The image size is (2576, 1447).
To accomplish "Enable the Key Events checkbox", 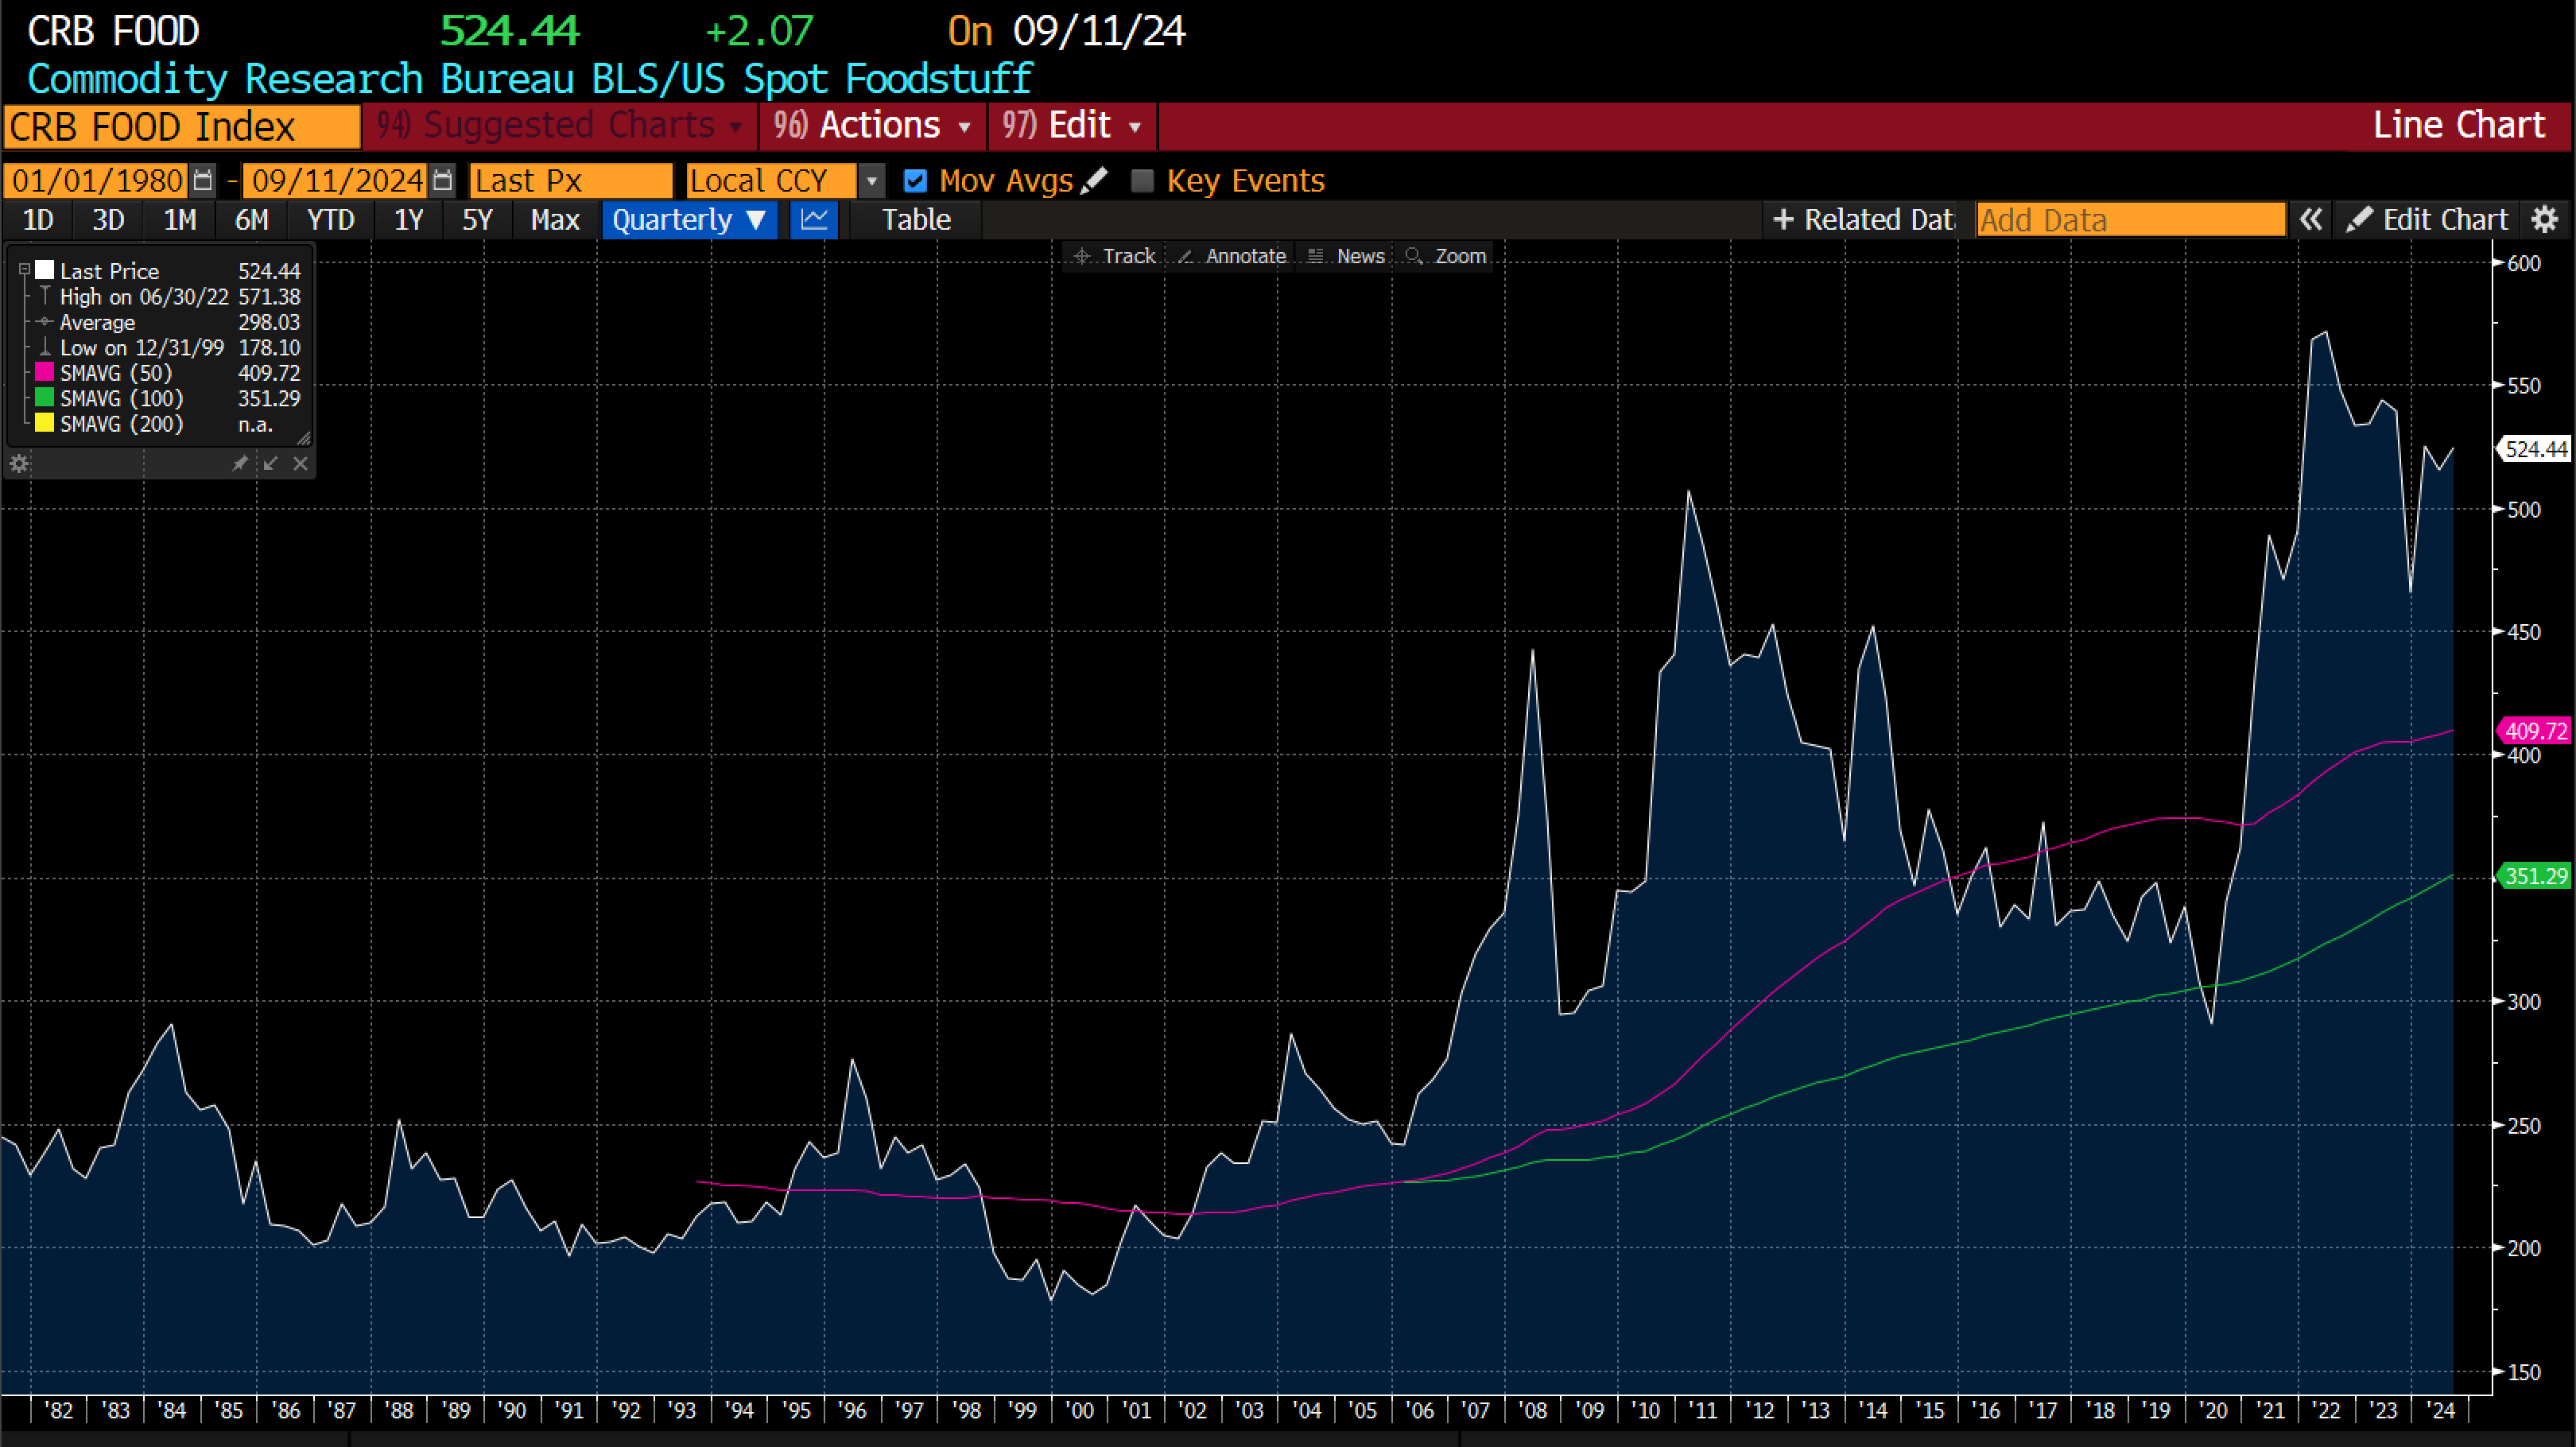I will (1142, 181).
